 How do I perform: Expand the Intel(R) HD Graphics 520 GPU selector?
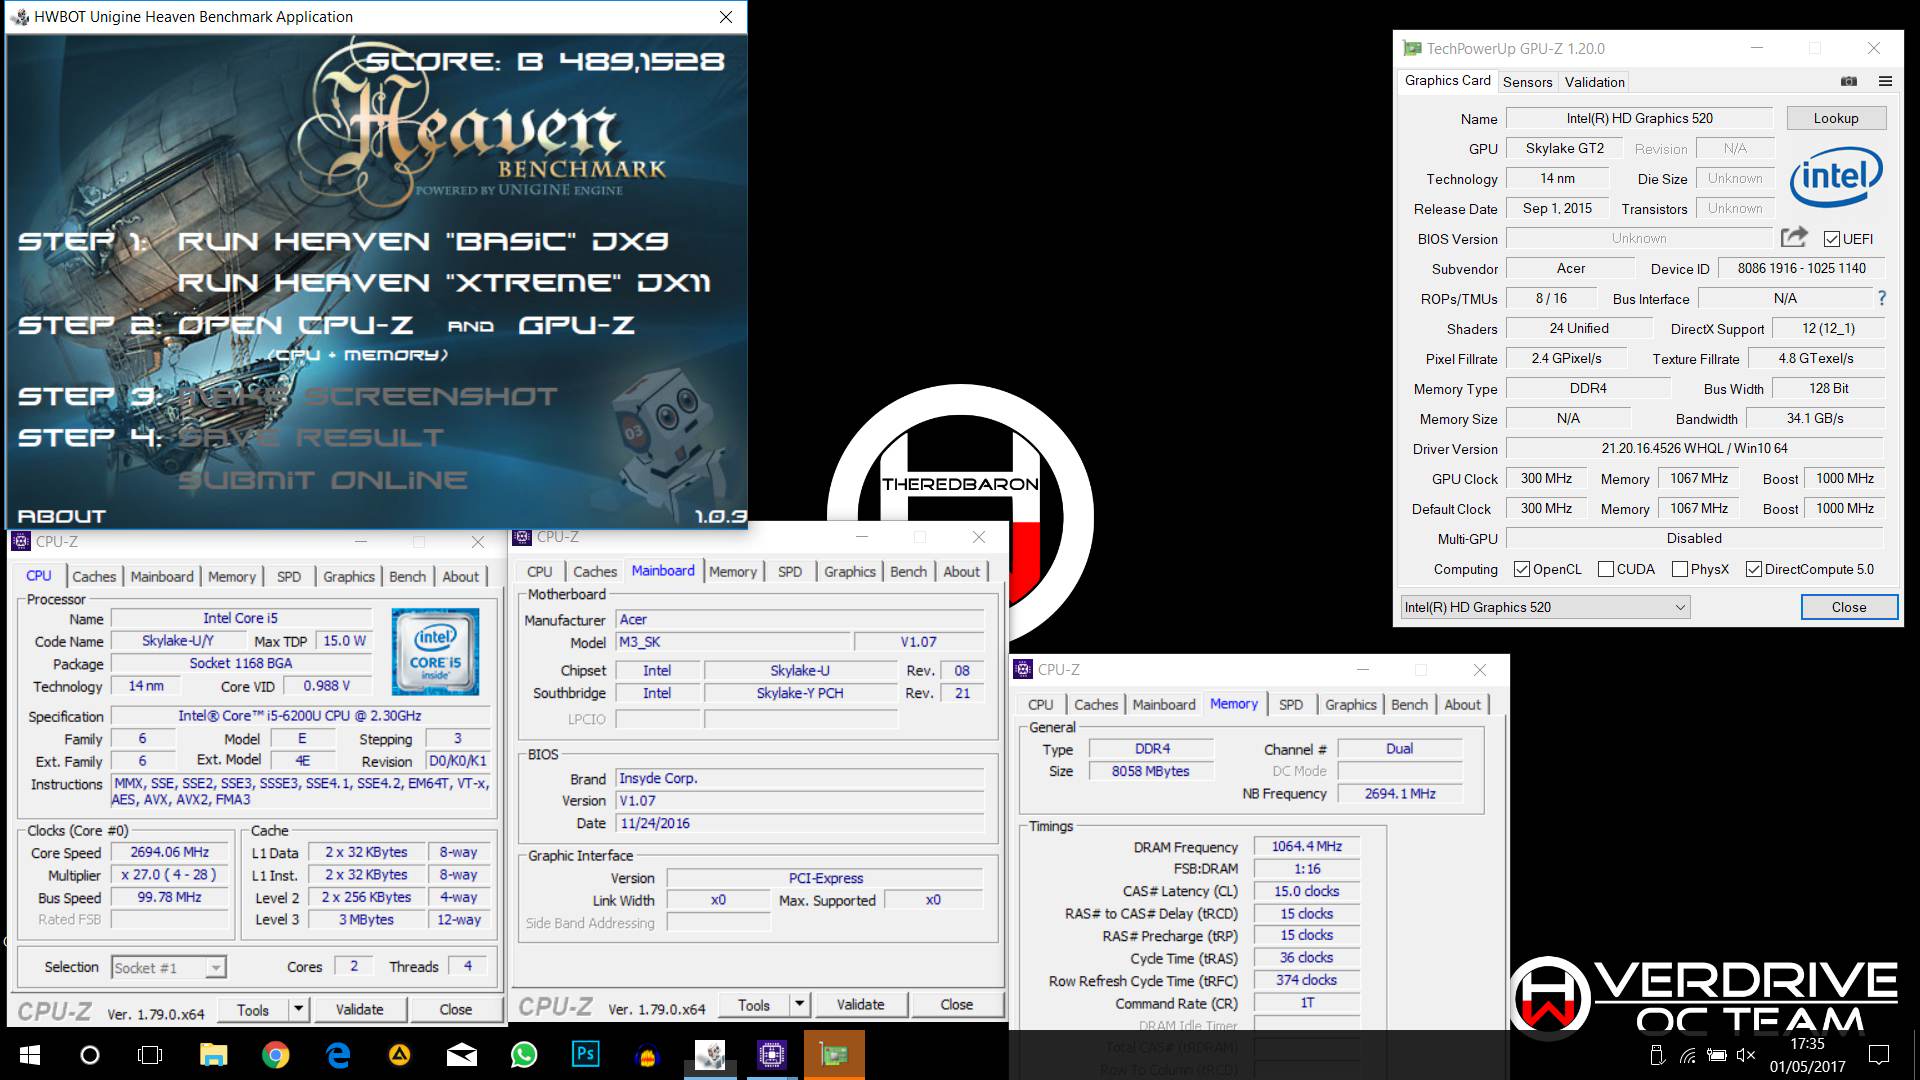1546,607
